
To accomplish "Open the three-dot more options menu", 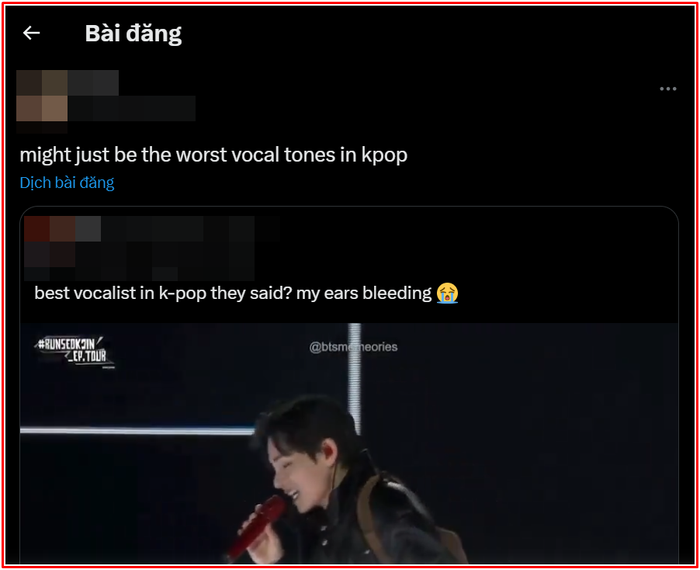I will (668, 89).
